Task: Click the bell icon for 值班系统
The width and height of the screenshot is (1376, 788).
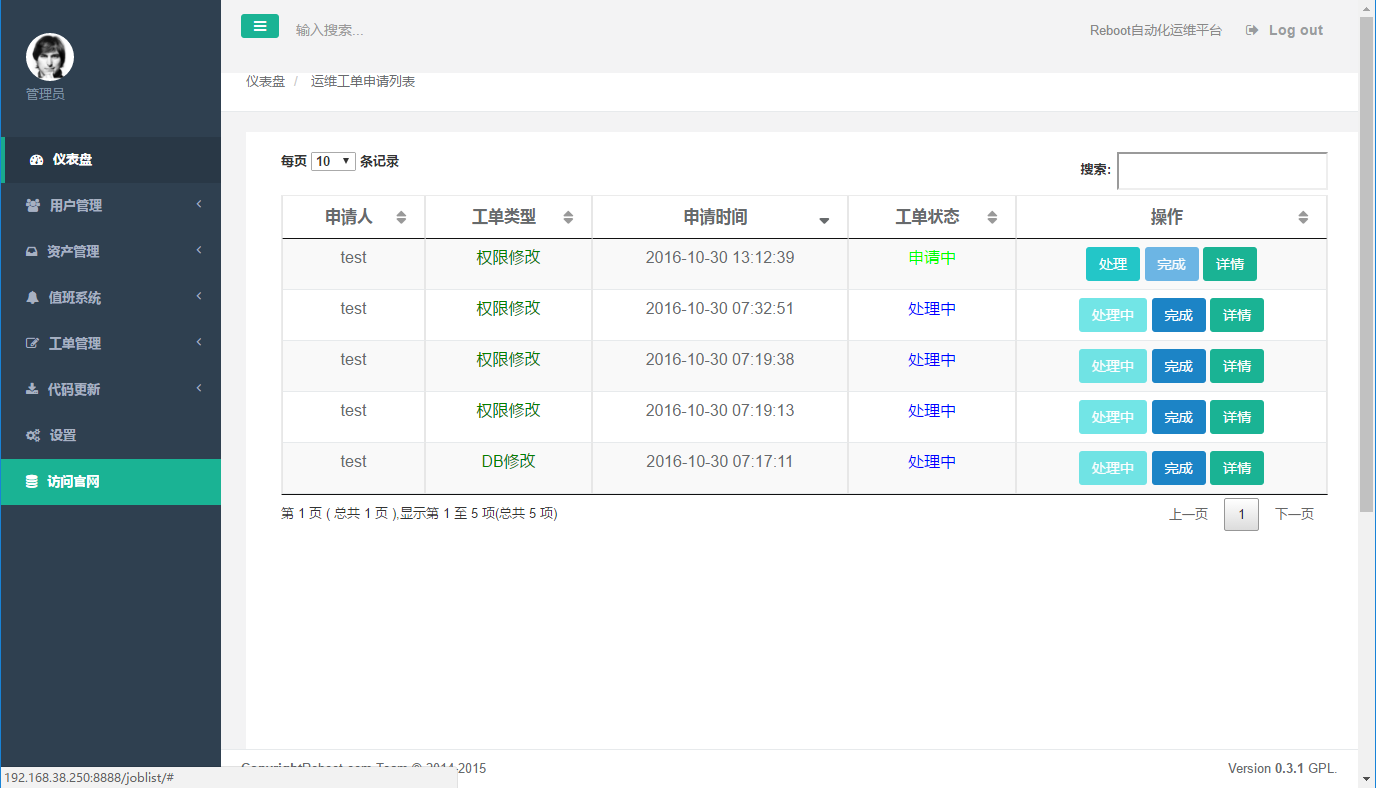Action: [31, 297]
